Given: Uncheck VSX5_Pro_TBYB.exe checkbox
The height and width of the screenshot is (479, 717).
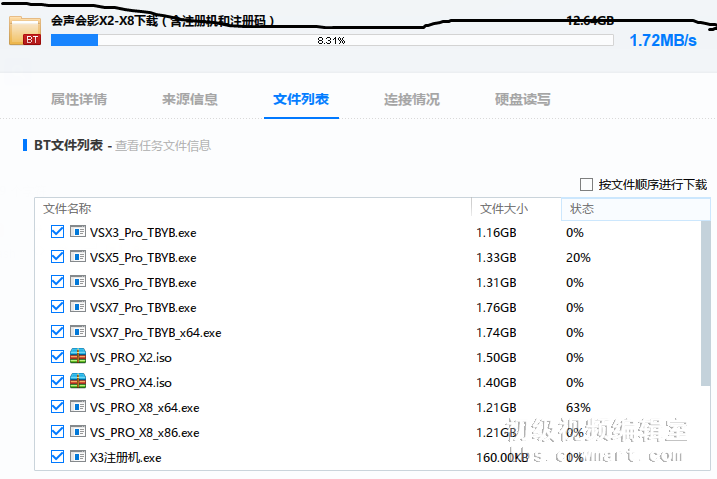Looking at the screenshot, I should pos(57,256).
